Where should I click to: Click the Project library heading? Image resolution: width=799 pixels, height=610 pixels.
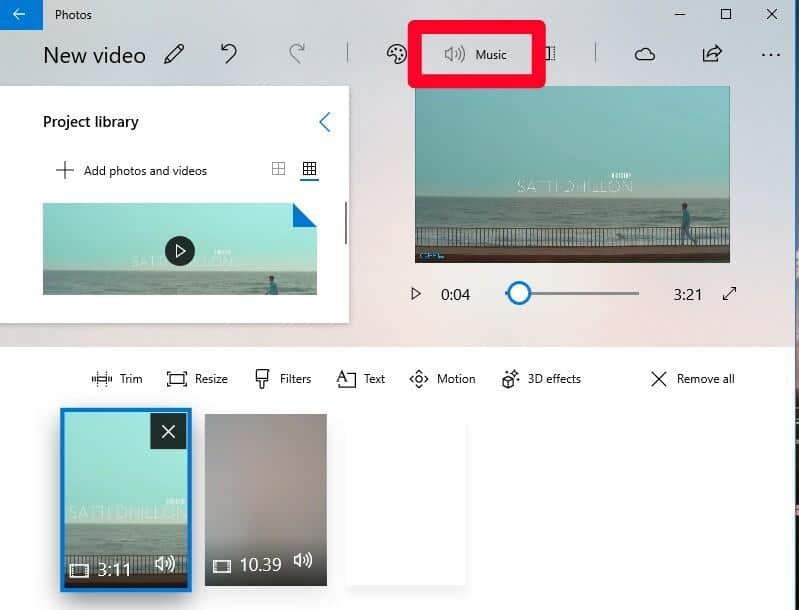[x=91, y=122]
